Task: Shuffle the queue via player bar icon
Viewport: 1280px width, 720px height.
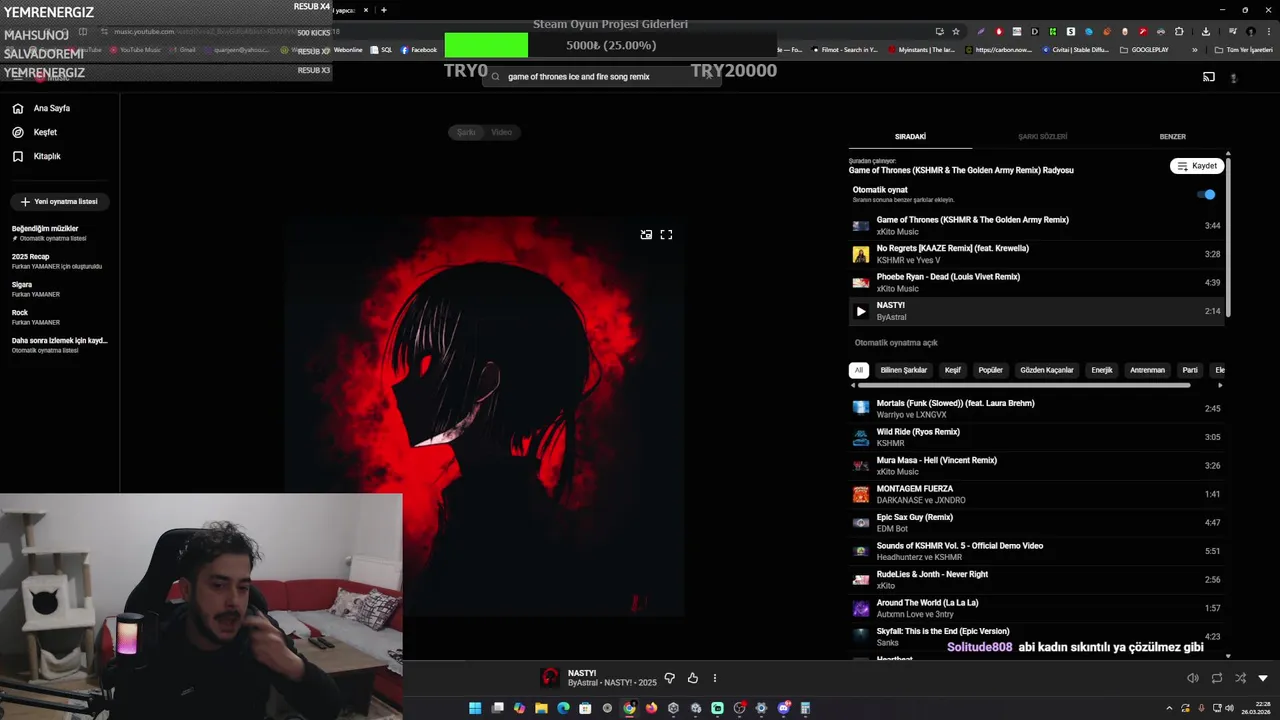Action: [x=1240, y=678]
